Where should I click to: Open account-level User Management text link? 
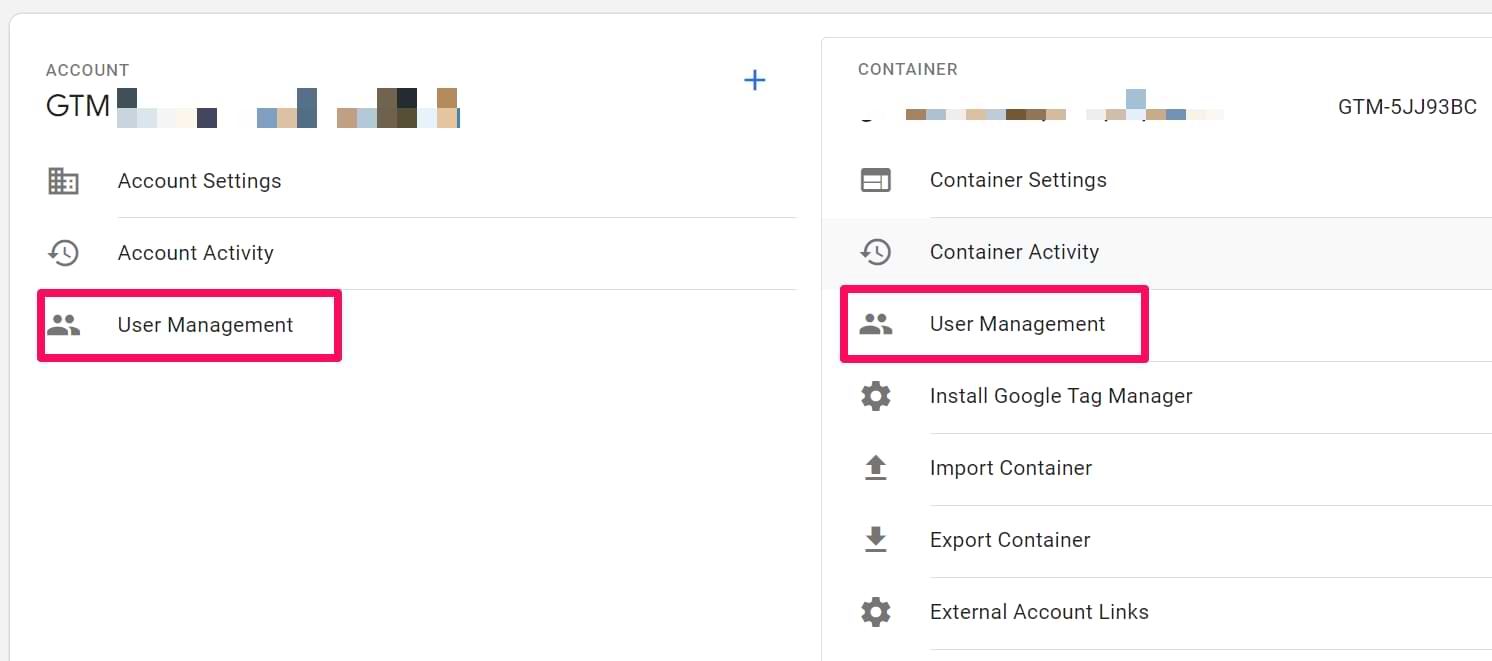coord(205,325)
